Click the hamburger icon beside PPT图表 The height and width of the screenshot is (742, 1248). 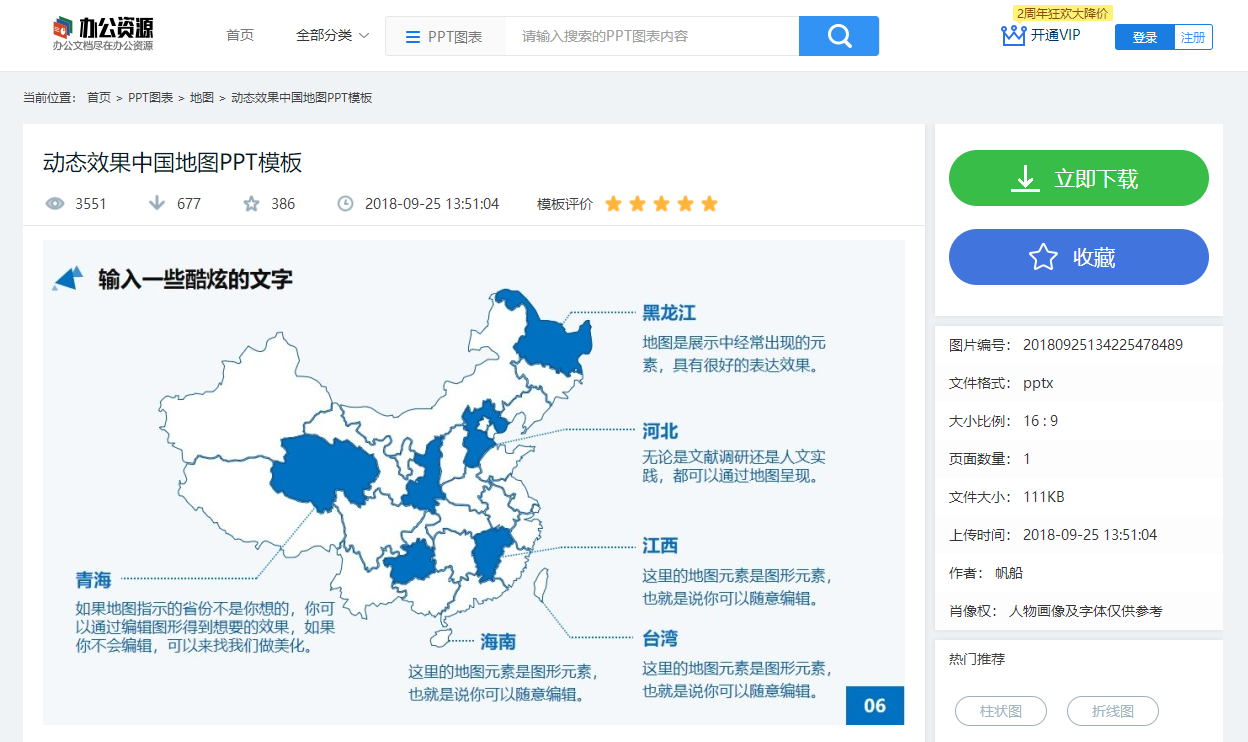pyautogui.click(x=412, y=37)
